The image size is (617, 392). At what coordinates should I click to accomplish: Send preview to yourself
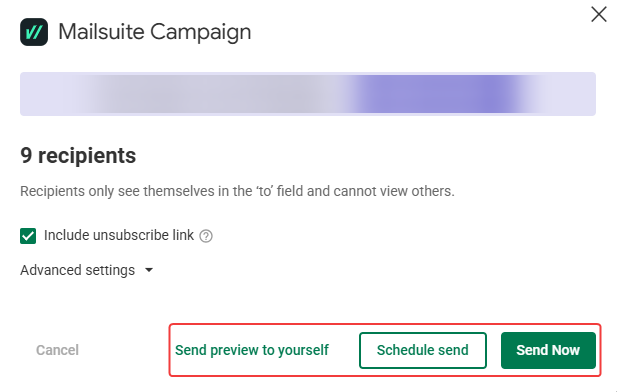tap(252, 350)
